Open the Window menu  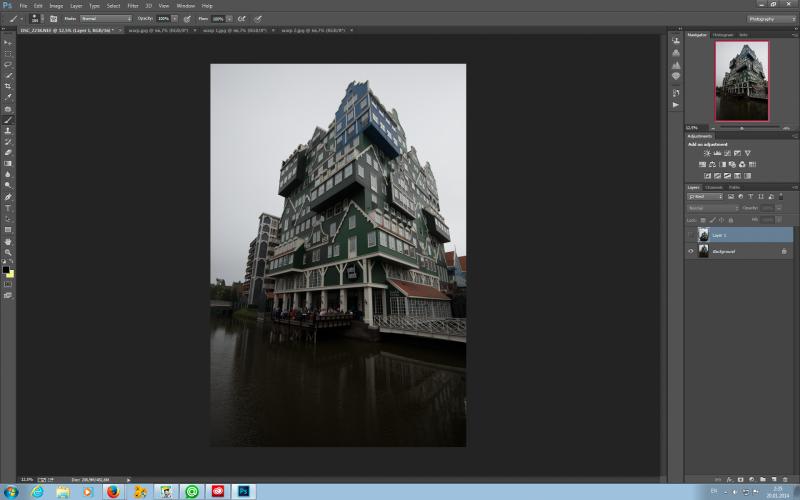click(186, 6)
